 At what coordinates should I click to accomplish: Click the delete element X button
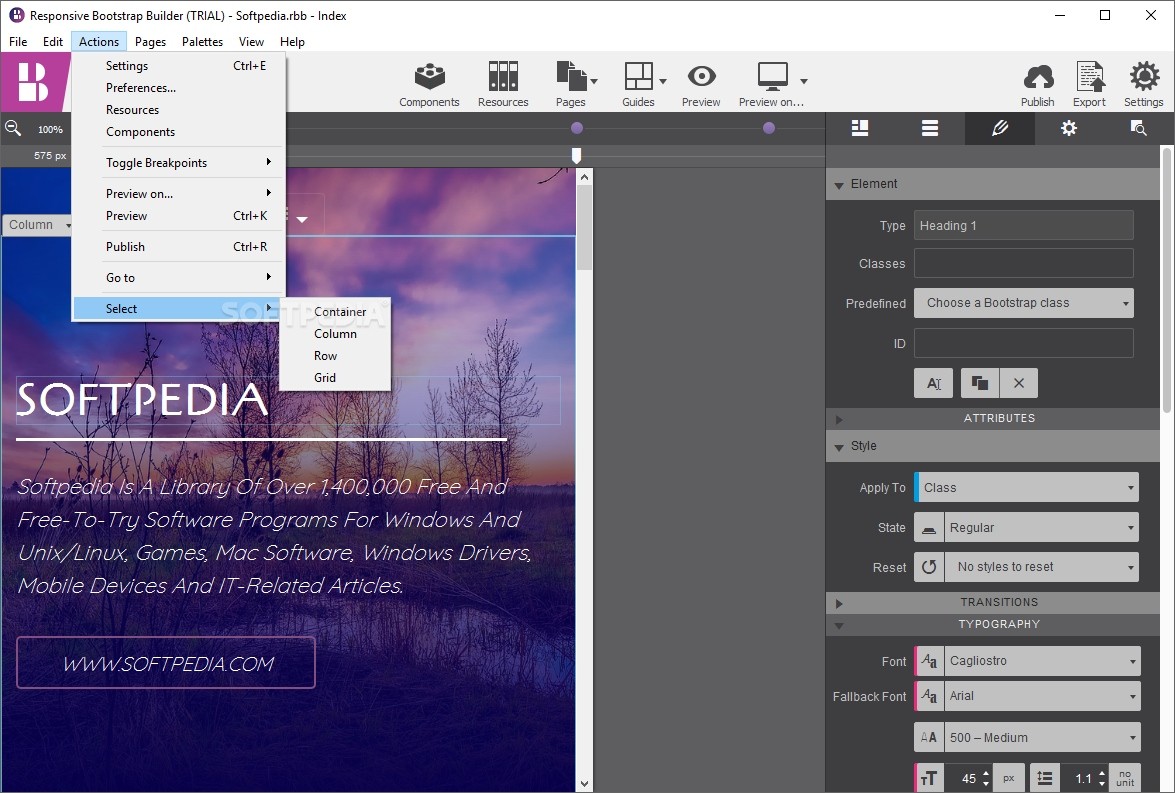(1018, 383)
